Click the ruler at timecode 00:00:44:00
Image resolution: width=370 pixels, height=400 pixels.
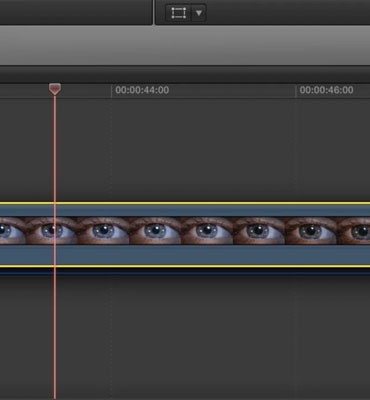click(142, 90)
